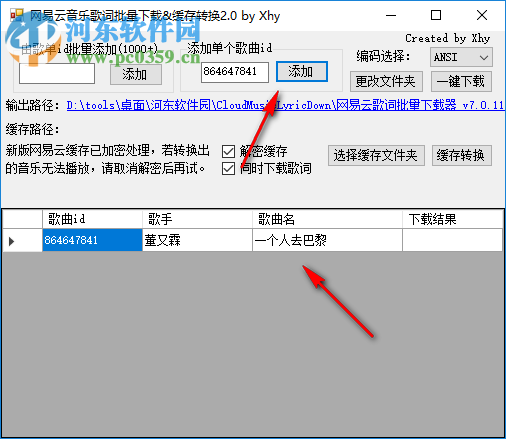Image resolution: width=506 pixels, height=439 pixels.
Task: Click the single song id field 864647841
Action: [x=235, y=72]
